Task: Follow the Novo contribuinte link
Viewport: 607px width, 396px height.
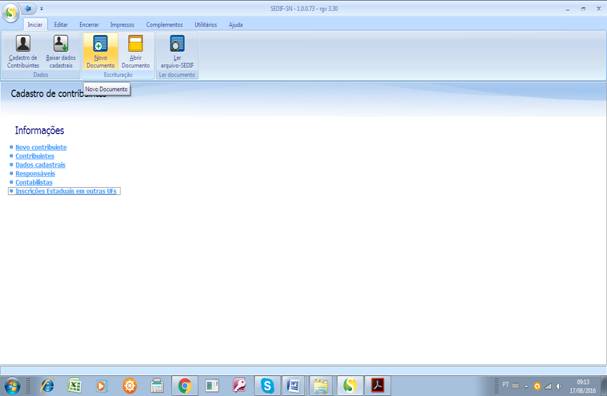Action: coord(41,147)
